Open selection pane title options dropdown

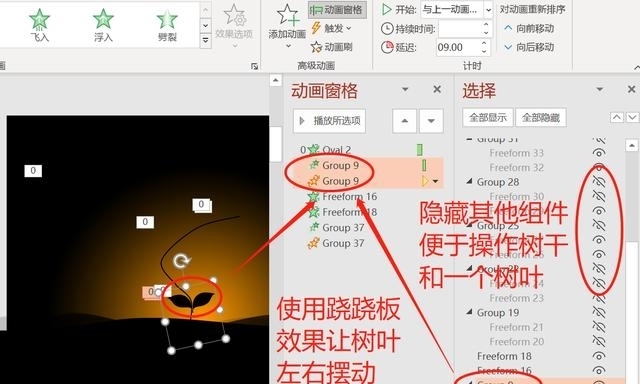(x=599, y=89)
